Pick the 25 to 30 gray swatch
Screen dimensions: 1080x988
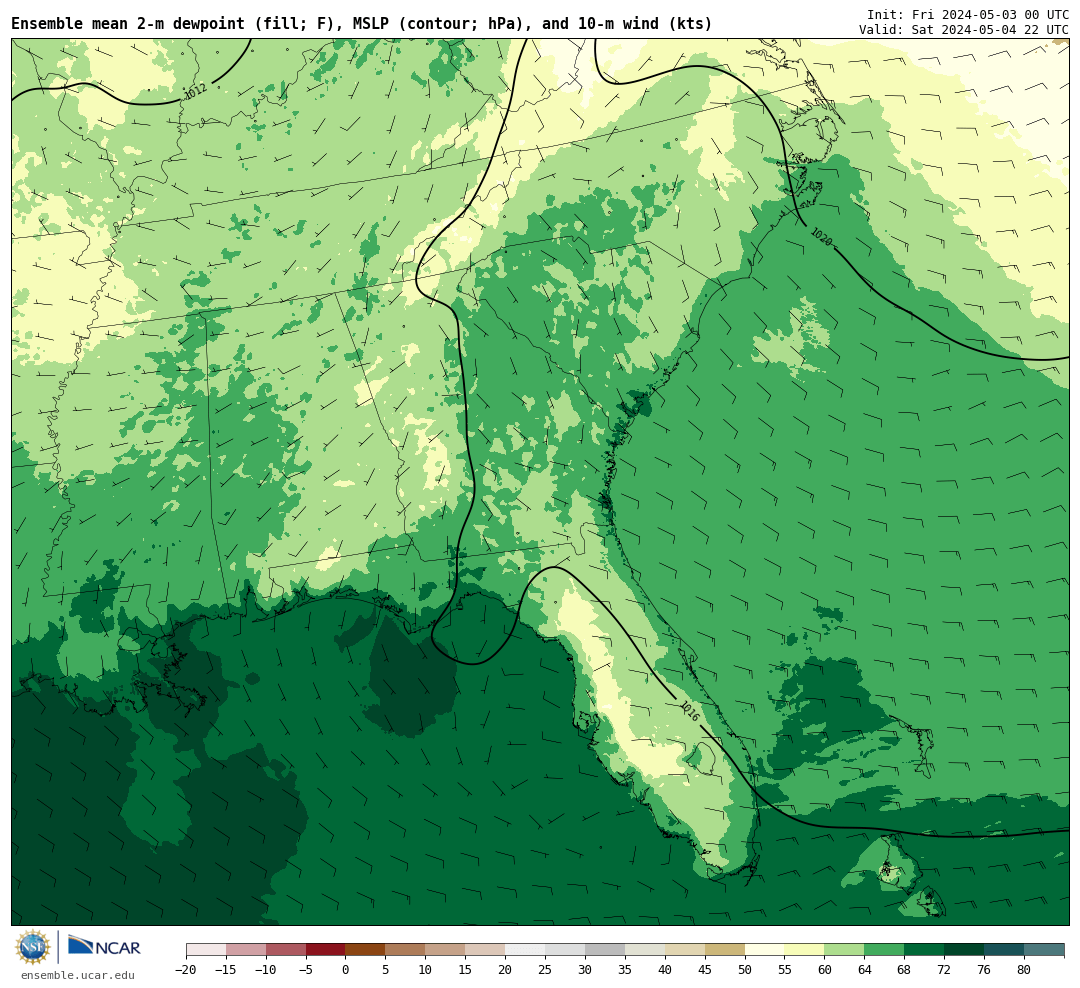click(565, 950)
